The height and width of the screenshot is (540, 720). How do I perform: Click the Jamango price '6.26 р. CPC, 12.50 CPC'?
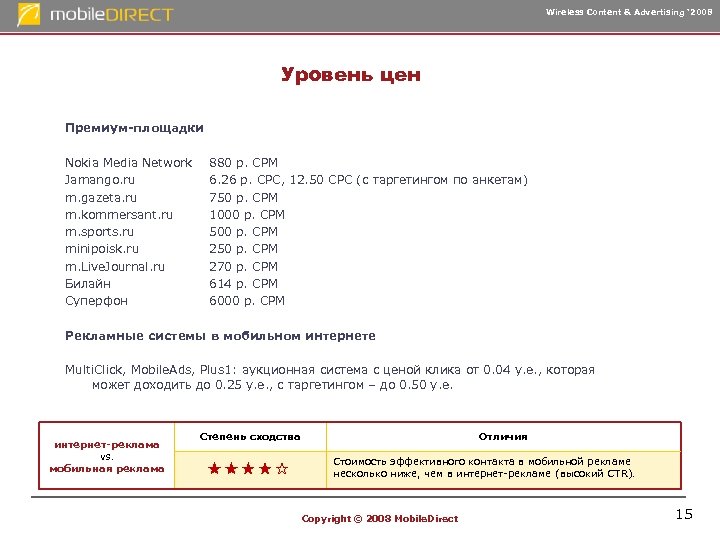281,180
